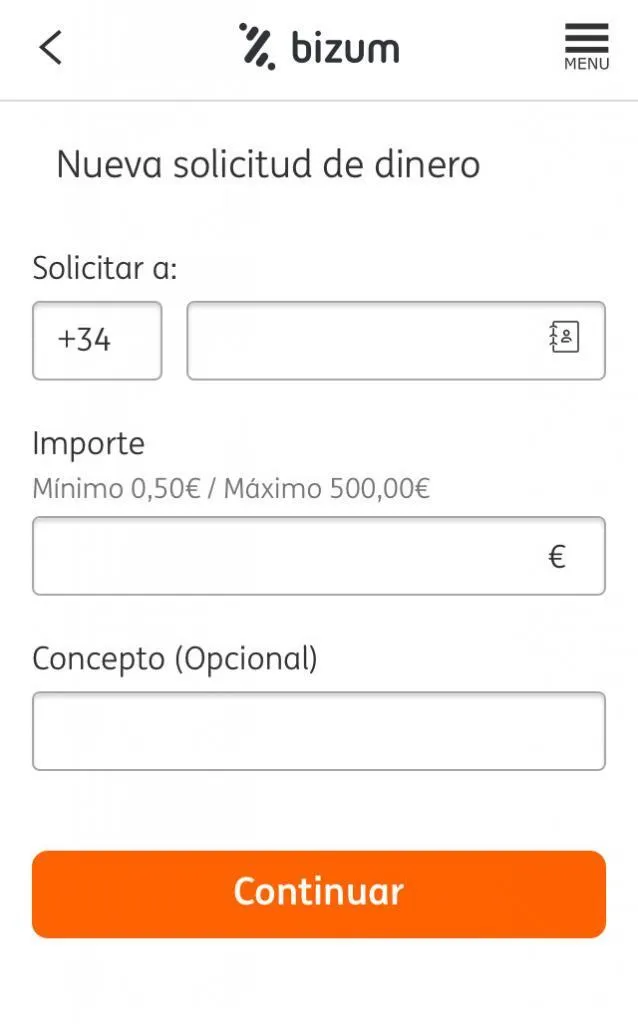The height and width of the screenshot is (1024, 638).
Task: Select the address book icon next to phone number
Action: click(565, 337)
